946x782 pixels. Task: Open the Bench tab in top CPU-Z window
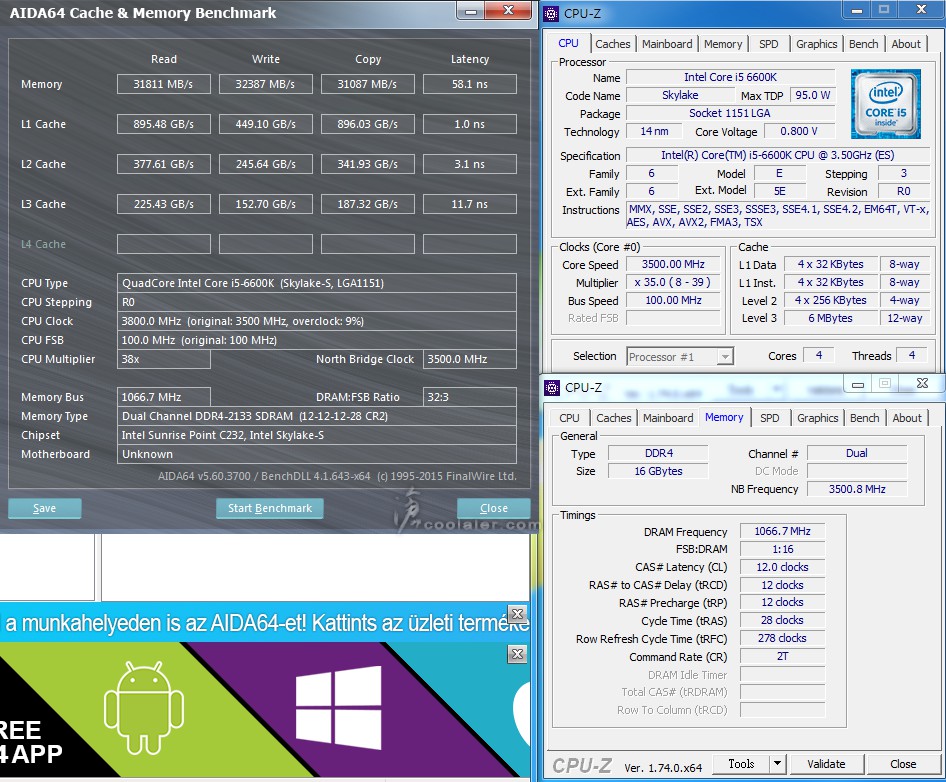tap(863, 44)
